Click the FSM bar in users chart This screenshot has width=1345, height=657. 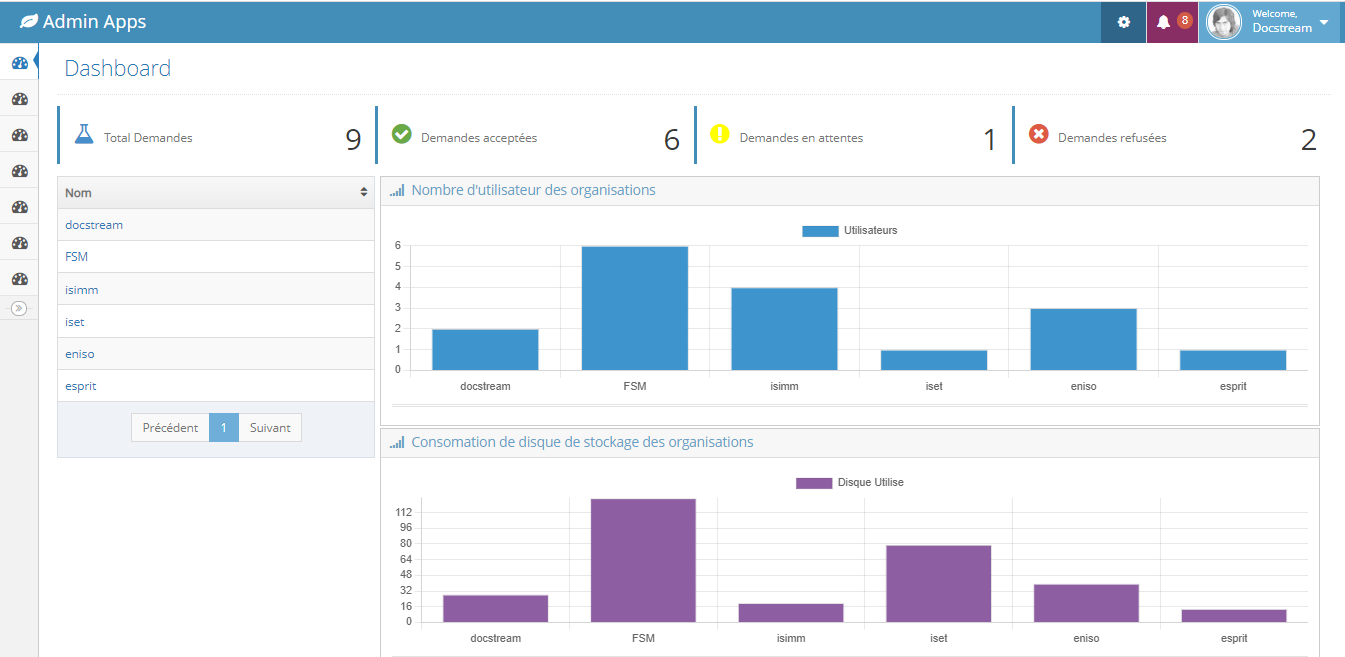pos(635,308)
